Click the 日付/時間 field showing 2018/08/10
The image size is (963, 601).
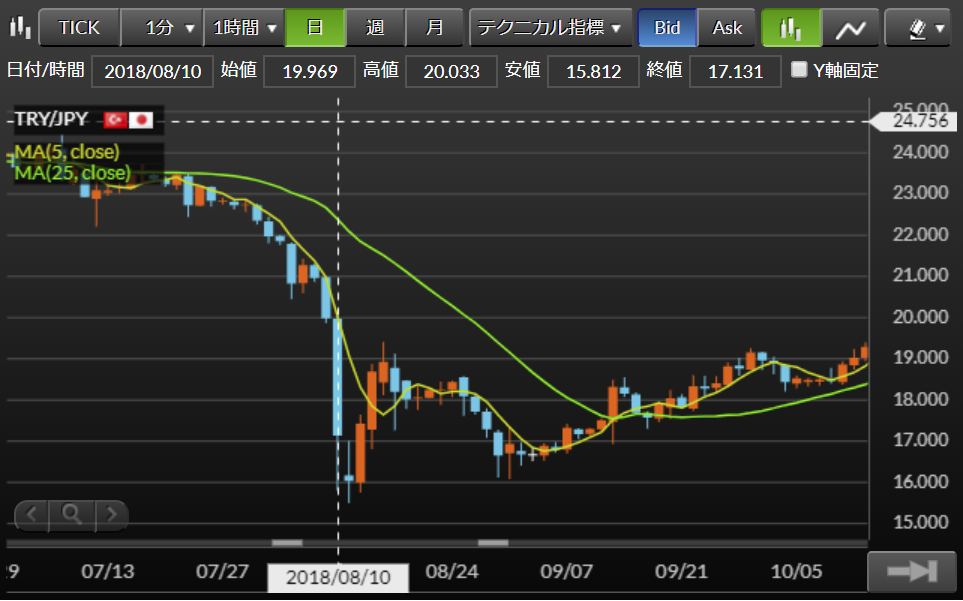(152, 71)
